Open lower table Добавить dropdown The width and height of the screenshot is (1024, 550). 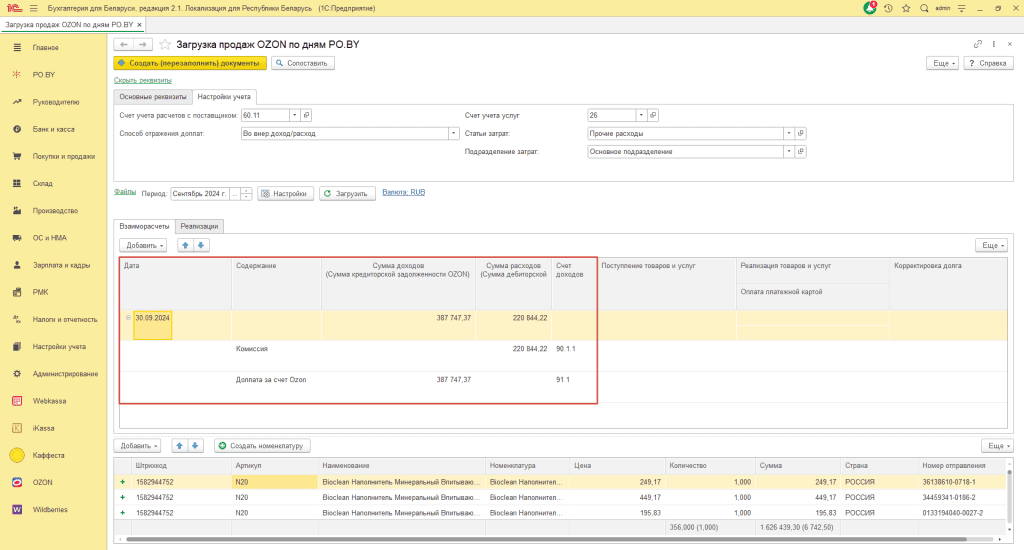coord(137,445)
